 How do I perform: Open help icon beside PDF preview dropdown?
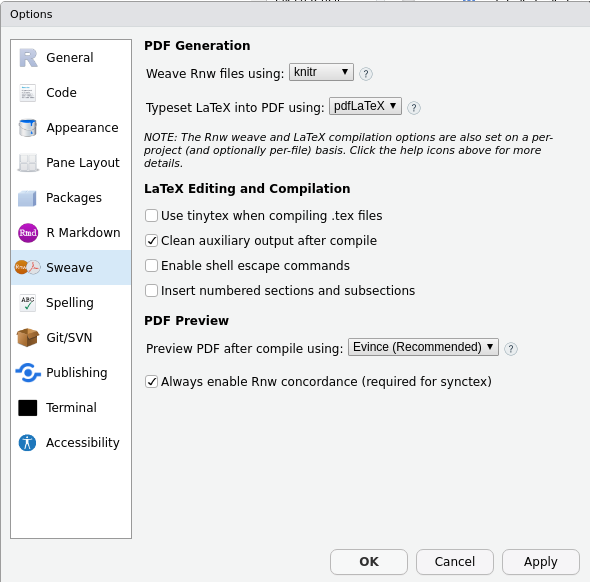pyautogui.click(x=511, y=349)
